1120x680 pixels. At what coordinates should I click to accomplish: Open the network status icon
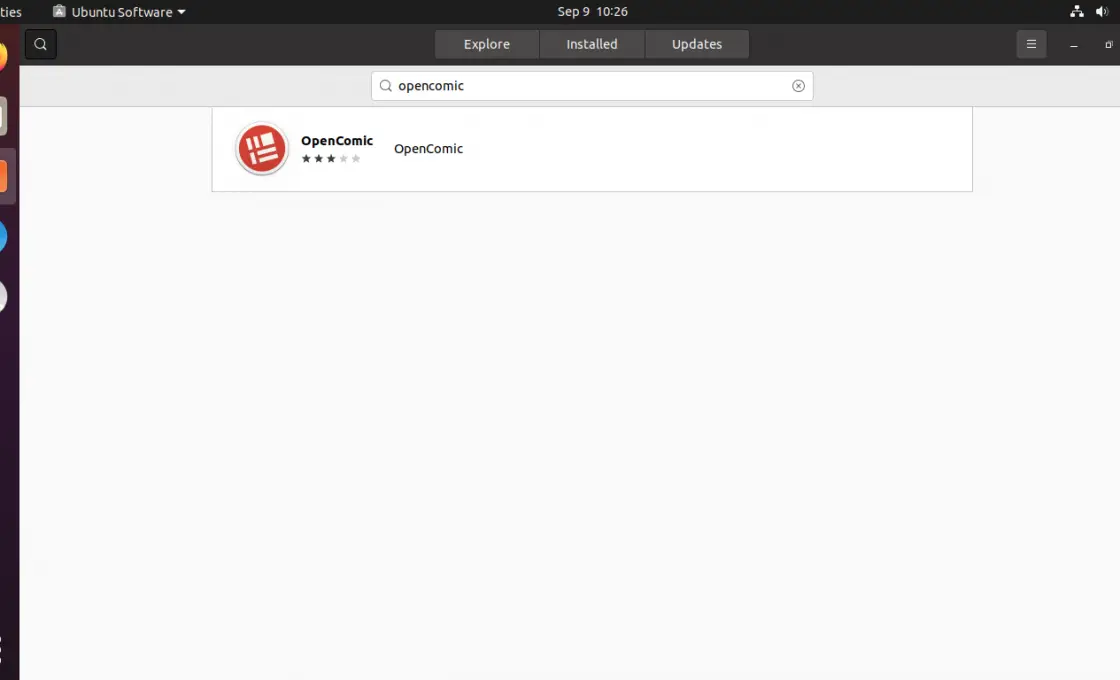1076,11
